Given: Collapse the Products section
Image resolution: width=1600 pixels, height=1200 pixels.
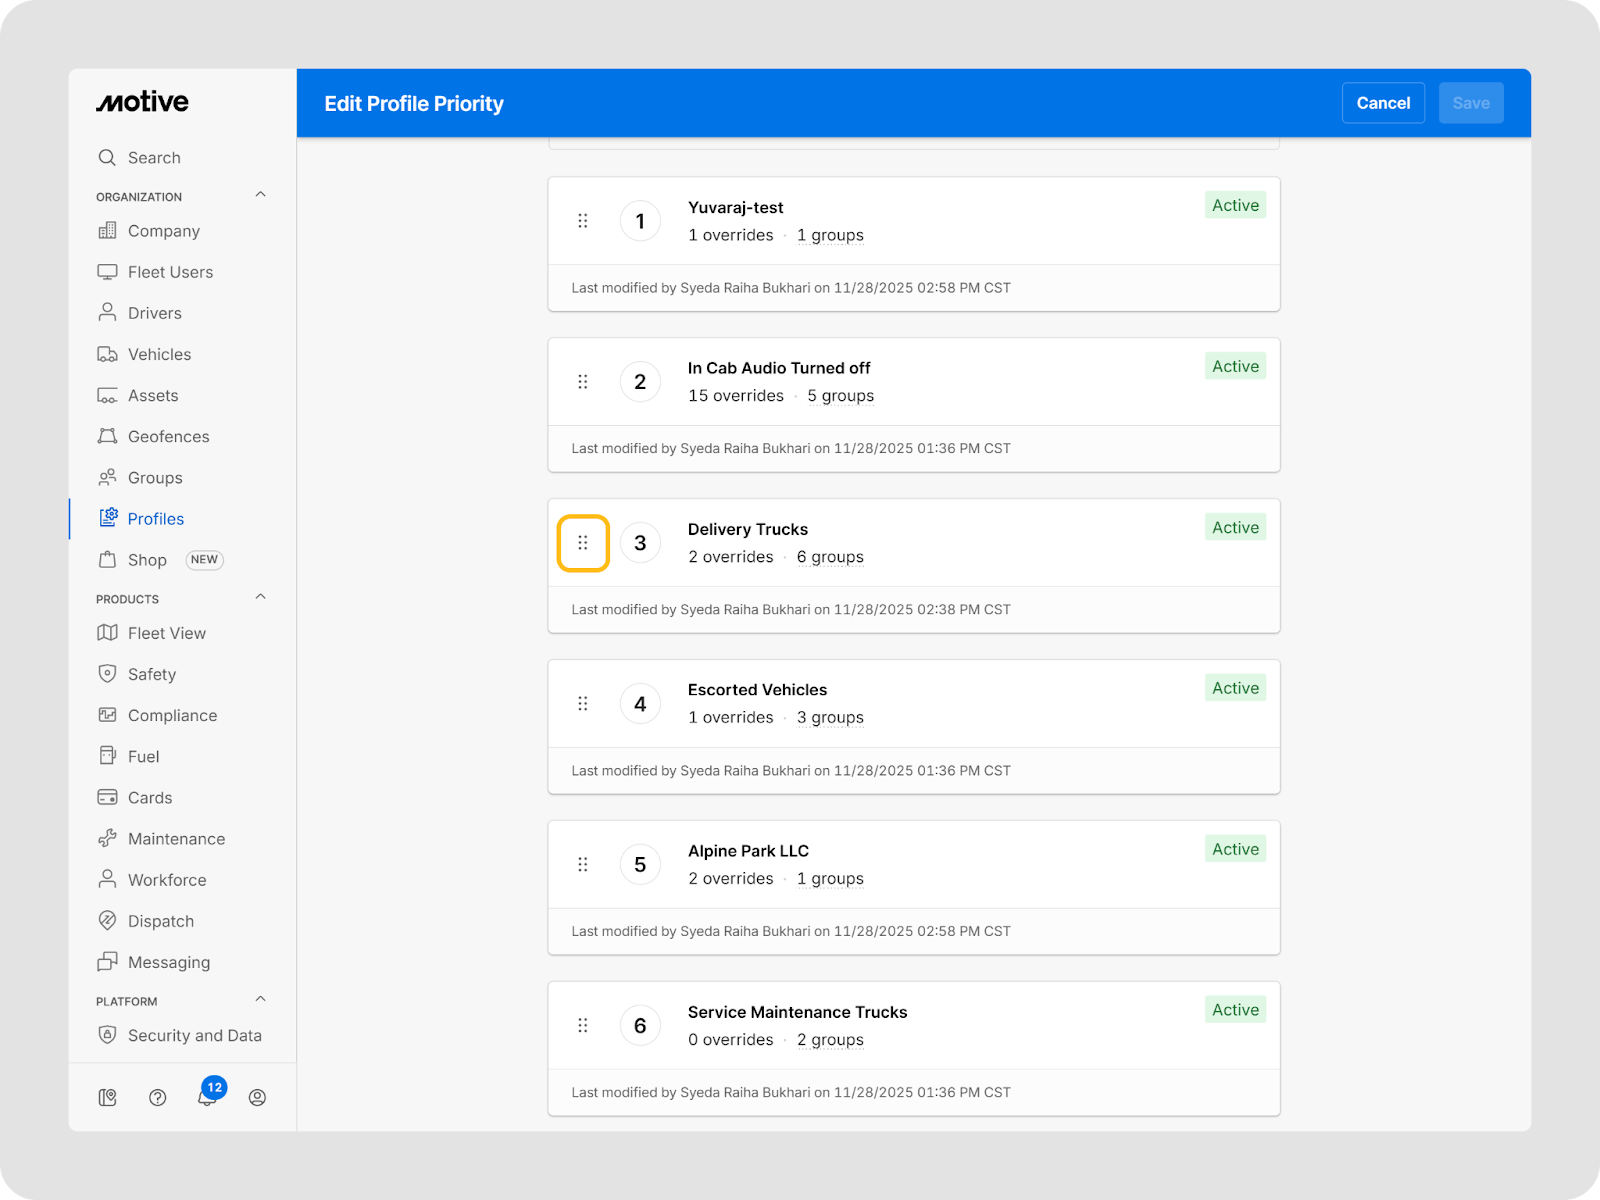Looking at the screenshot, I should (x=260, y=597).
